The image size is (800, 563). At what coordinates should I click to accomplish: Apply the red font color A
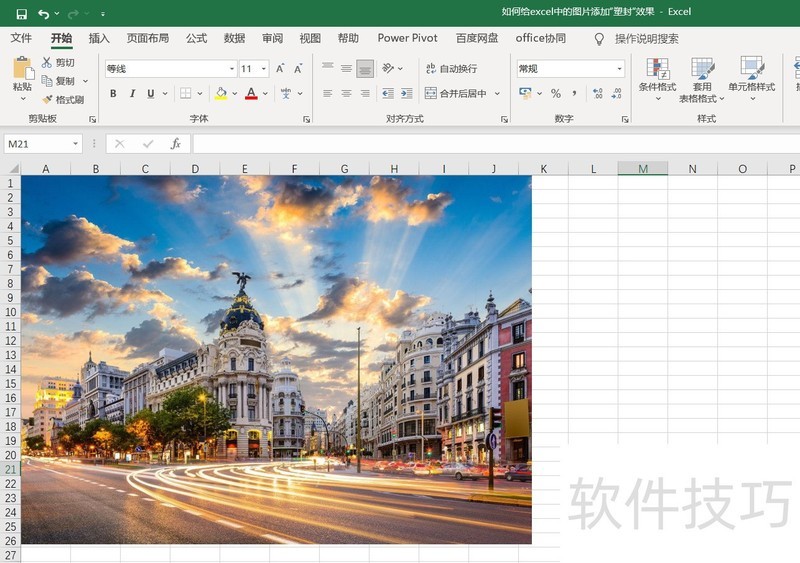click(x=251, y=93)
